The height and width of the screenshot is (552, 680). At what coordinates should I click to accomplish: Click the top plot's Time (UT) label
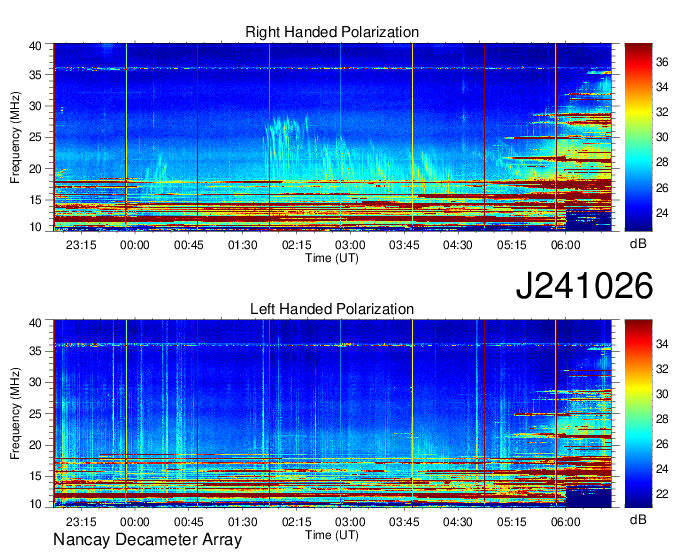pyautogui.click(x=332, y=258)
